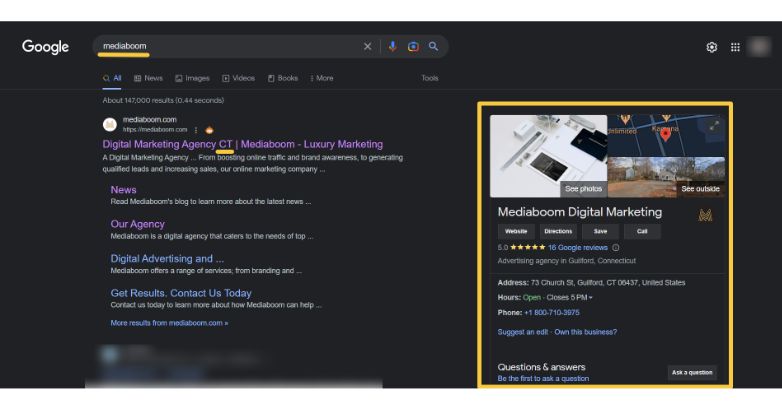The height and width of the screenshot is (410, 782).
Task: Click Mediaboom Digital Marketing panel title
Action: tap(580, 212)
